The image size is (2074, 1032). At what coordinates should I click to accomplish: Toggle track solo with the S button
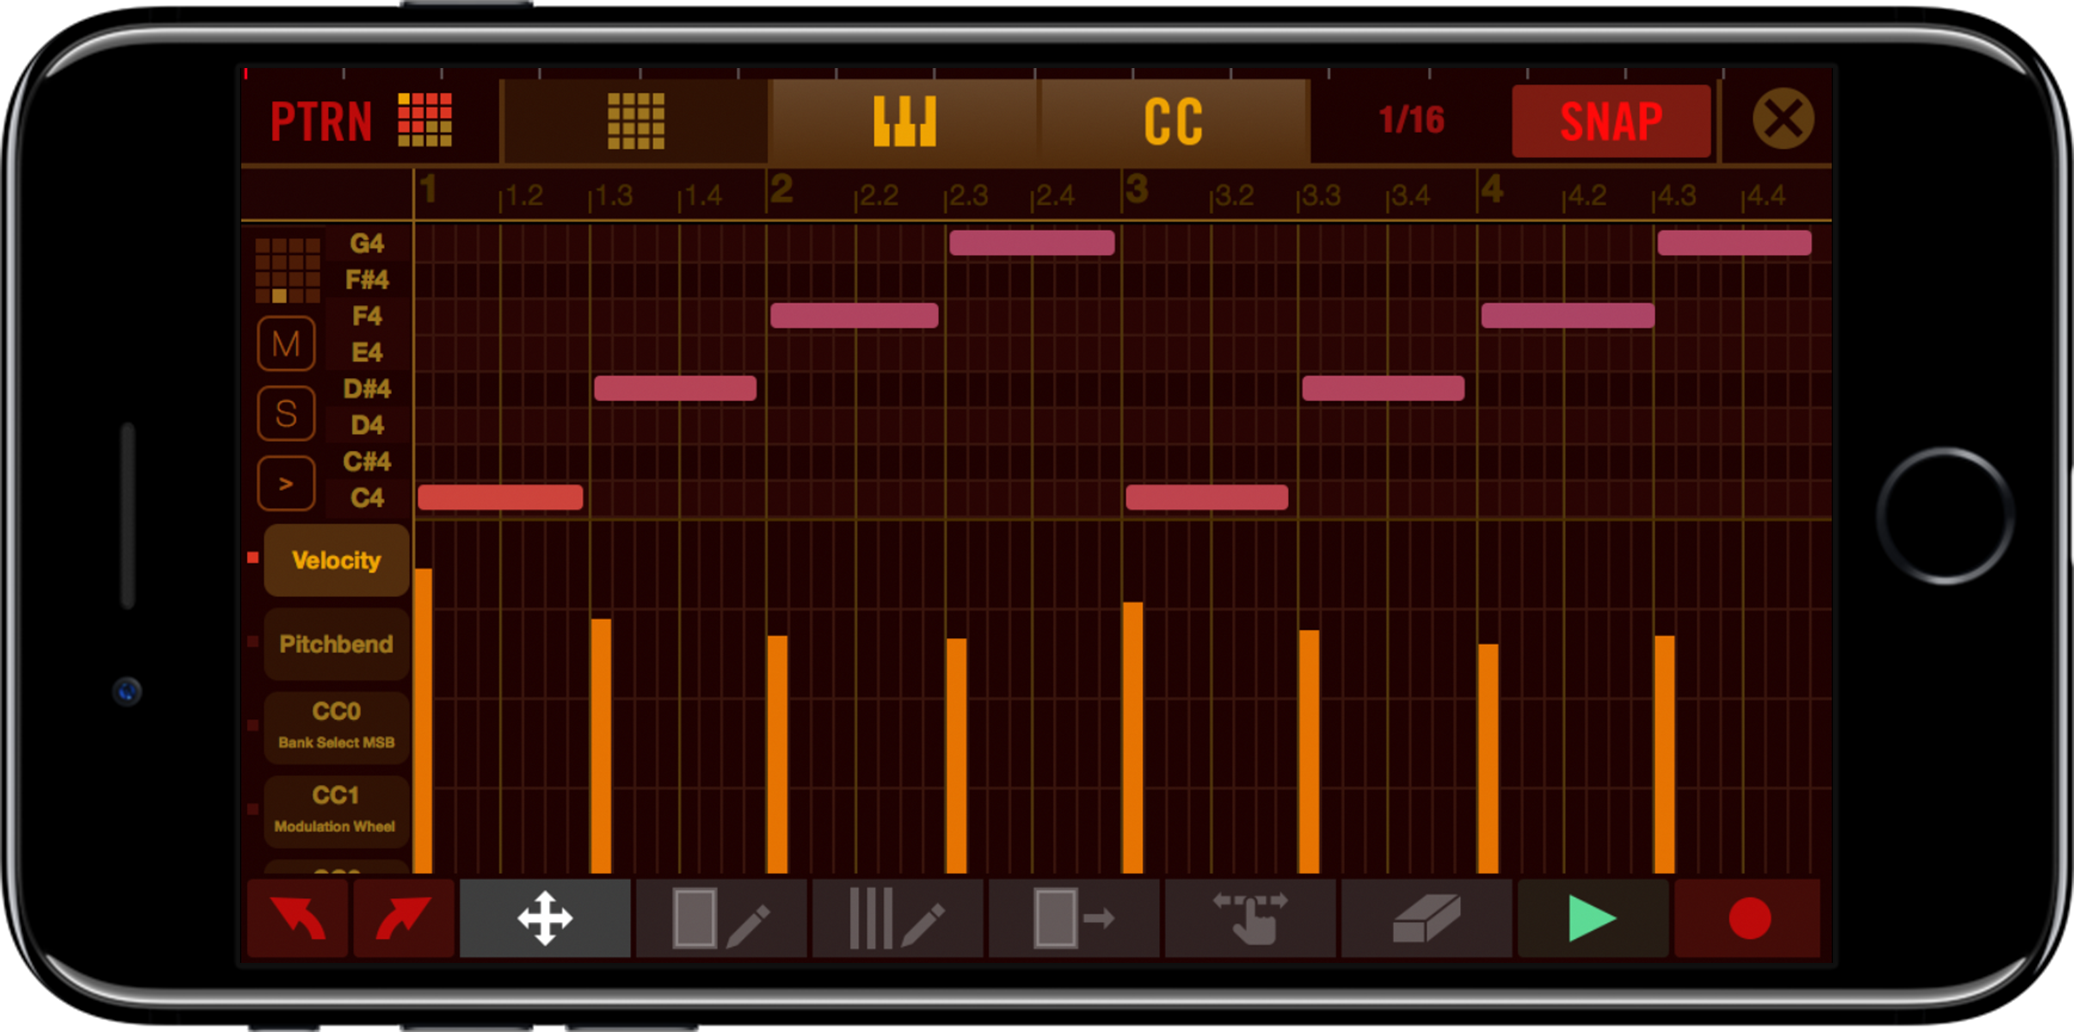click(x=286, y=413)
